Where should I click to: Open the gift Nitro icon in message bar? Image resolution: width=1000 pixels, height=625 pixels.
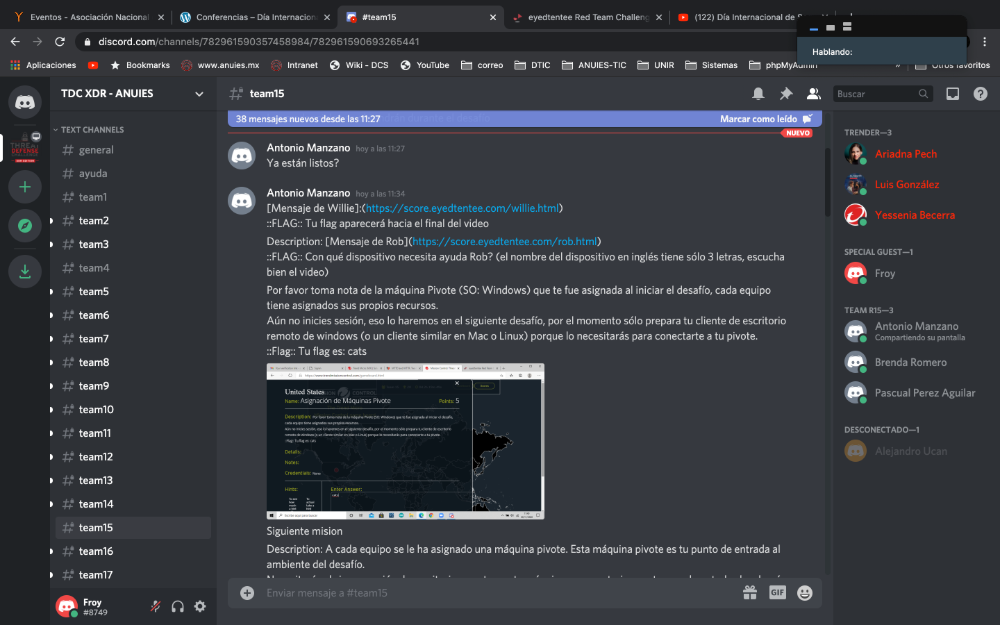click(x=749, y=592)
